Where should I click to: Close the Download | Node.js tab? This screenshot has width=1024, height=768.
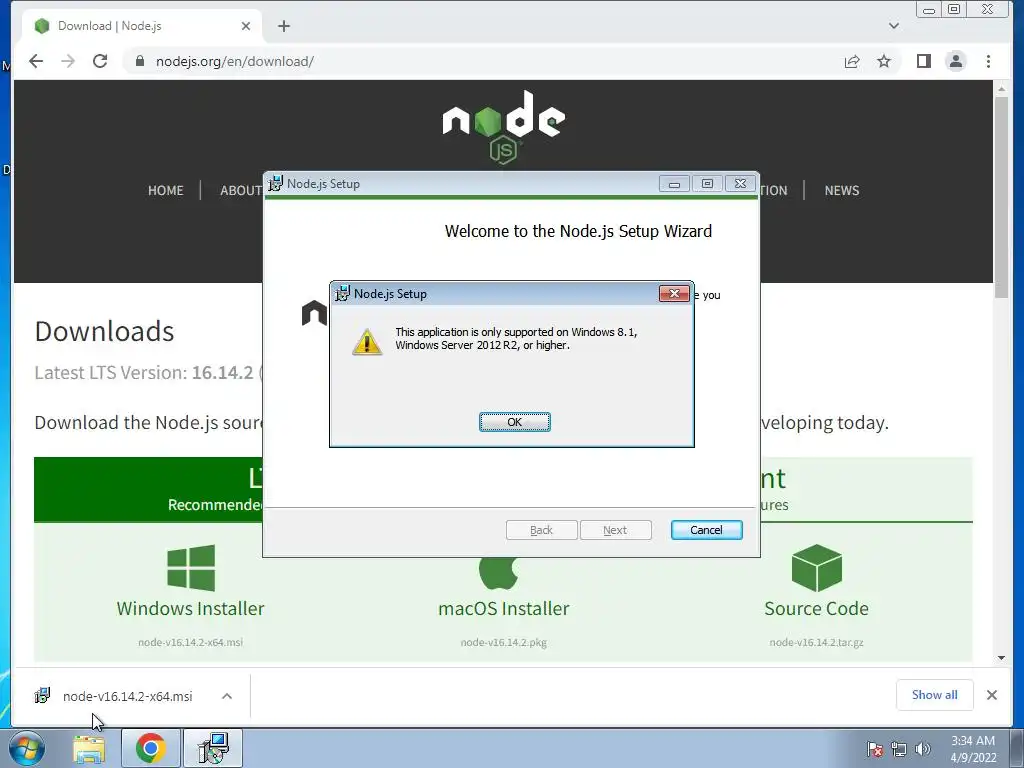pos(246,26)
